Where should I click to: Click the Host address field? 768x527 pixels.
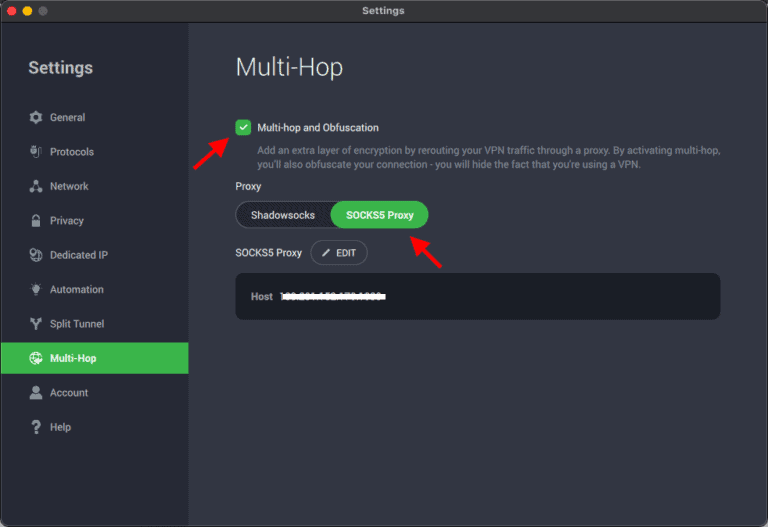pyautogui.click(x=333, y=297)
